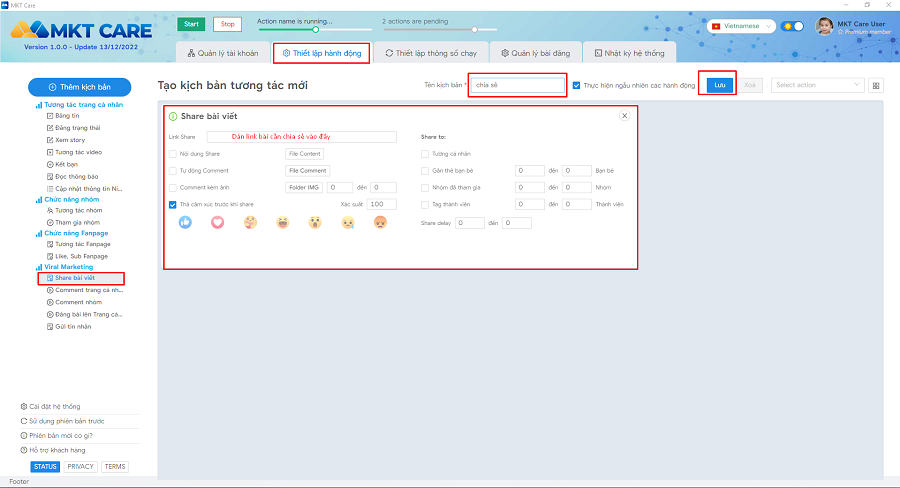Select the Angry reaction emoji

(x=380, y=223)
